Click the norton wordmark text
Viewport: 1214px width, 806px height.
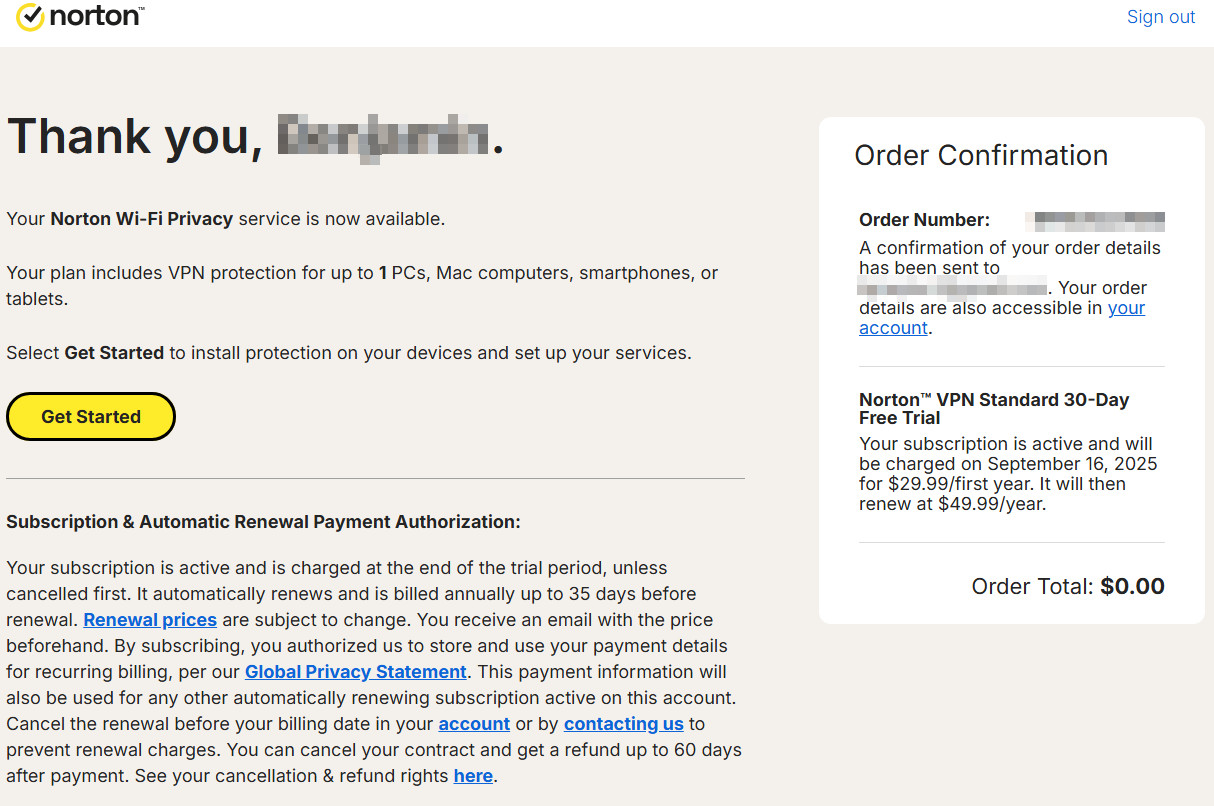96,16
